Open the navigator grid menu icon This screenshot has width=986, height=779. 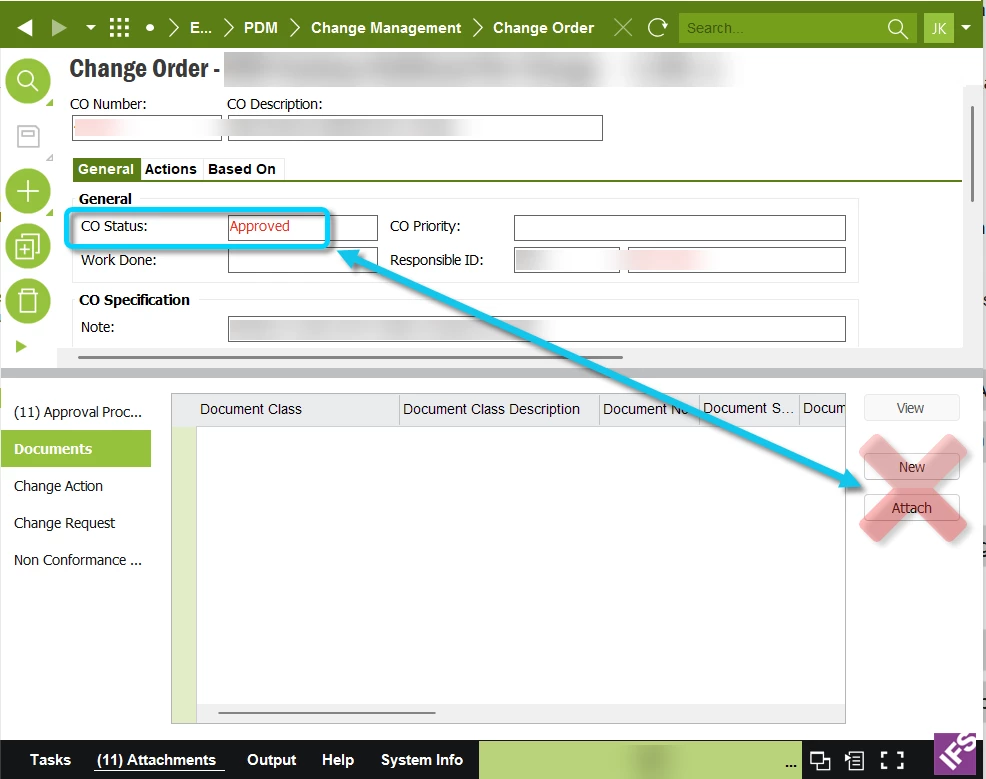click(119, 28)
